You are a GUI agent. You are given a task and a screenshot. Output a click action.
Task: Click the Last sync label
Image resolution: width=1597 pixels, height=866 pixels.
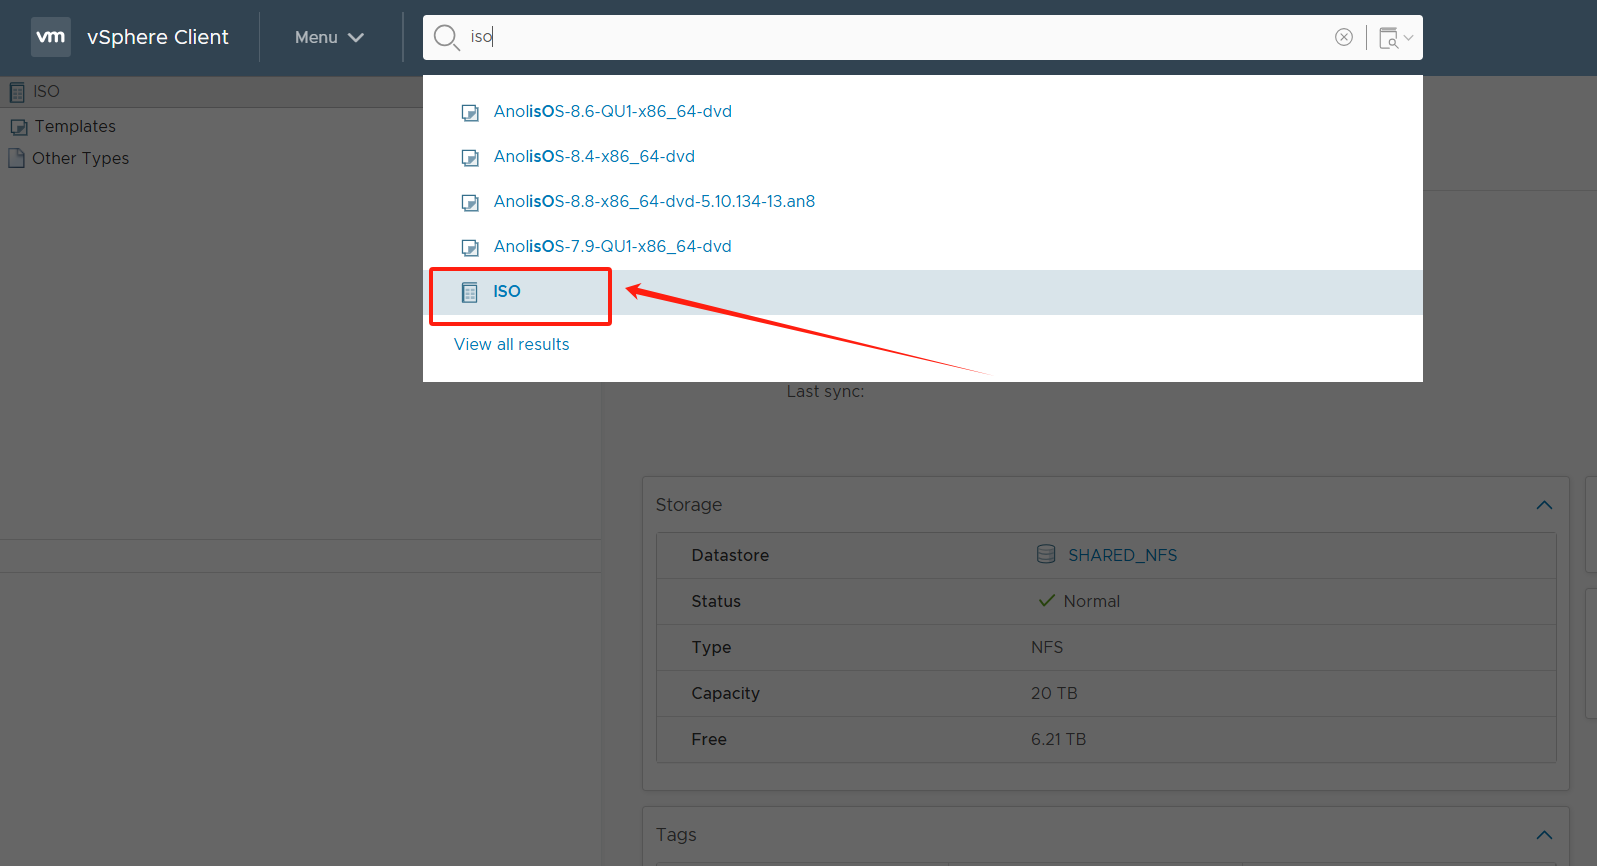[825, 391]
